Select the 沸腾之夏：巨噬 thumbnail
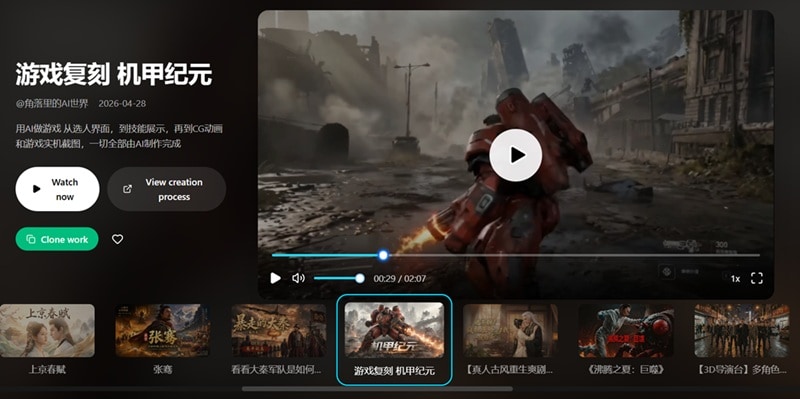The height and width of the screenshot is (399, 800). coord(626,331)
